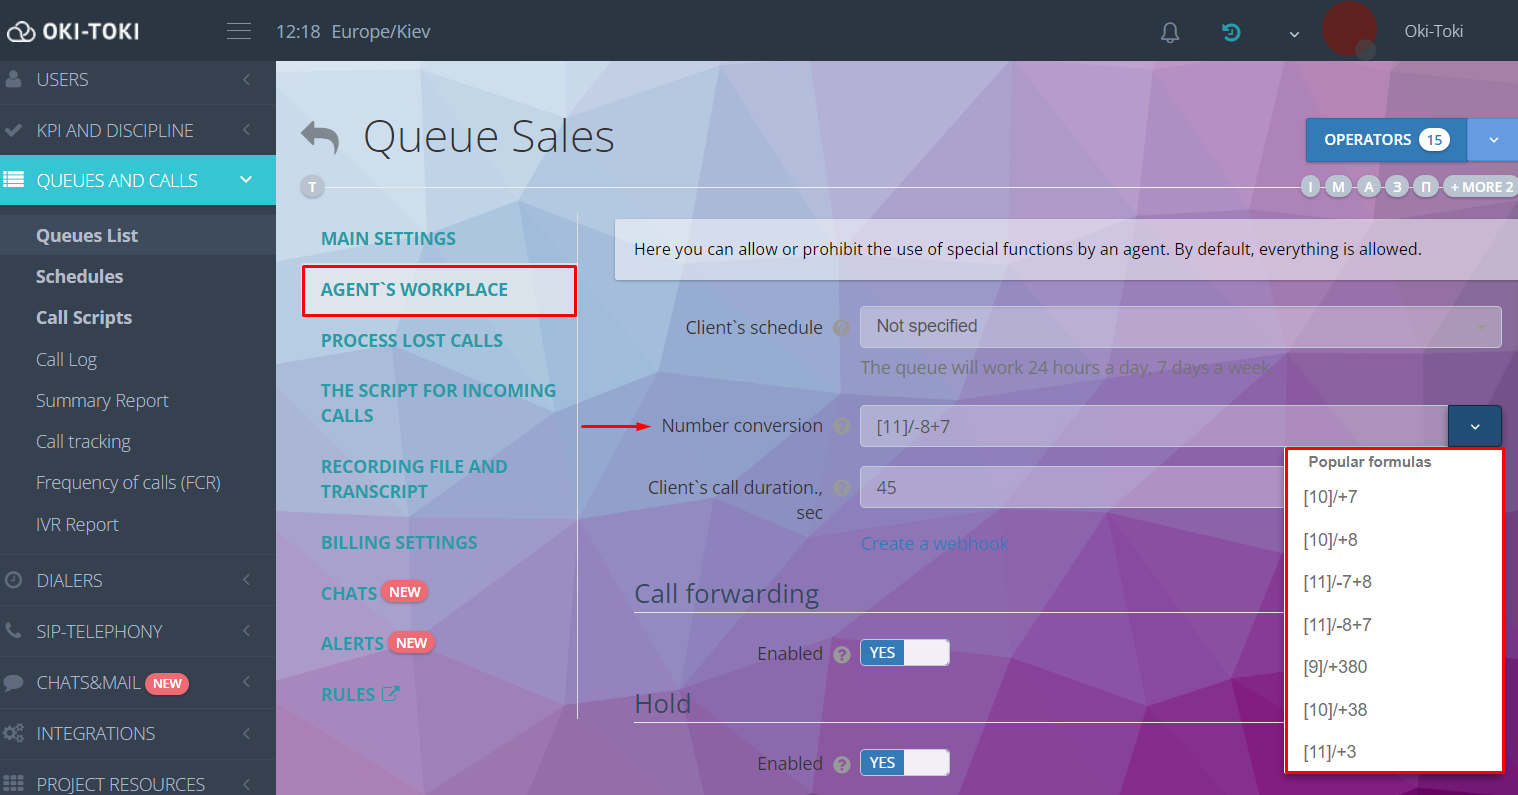Click the user avatar picture
Image resolution: width=1518 pixels, height=795 pixels.
tap(1349, 30)
